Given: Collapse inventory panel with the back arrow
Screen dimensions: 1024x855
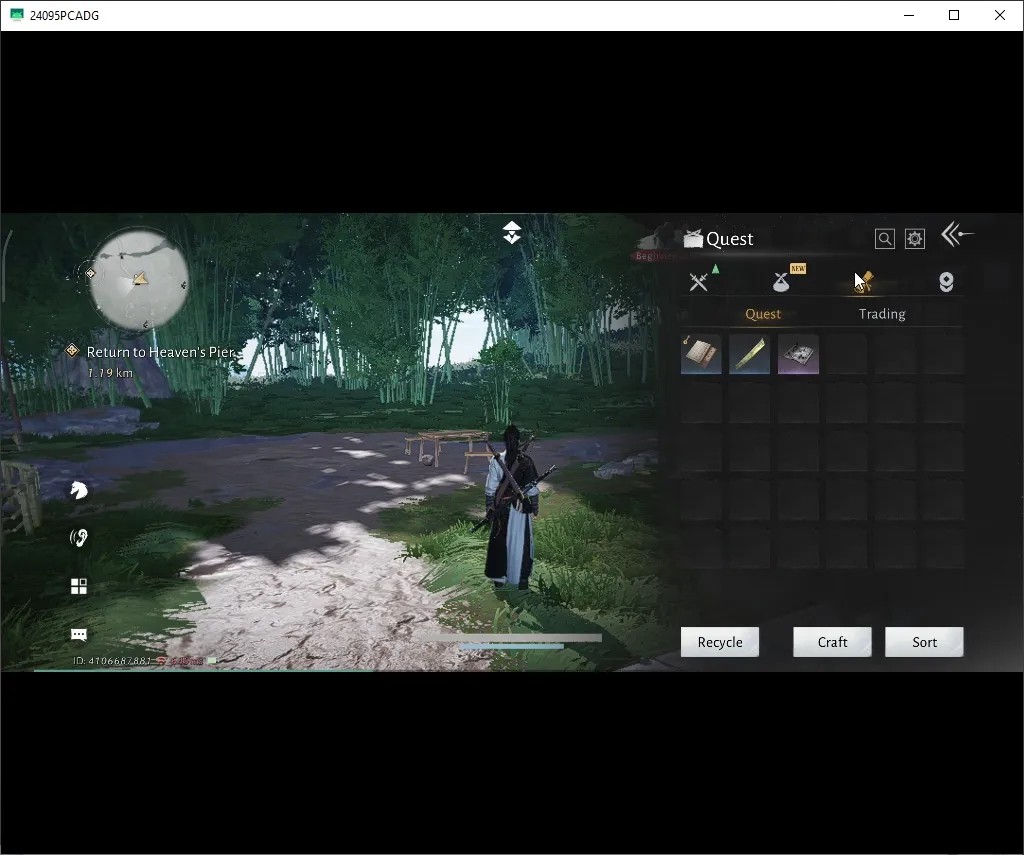Looking at the screenshot, I should pyautogui.click(x=957, y=234).
